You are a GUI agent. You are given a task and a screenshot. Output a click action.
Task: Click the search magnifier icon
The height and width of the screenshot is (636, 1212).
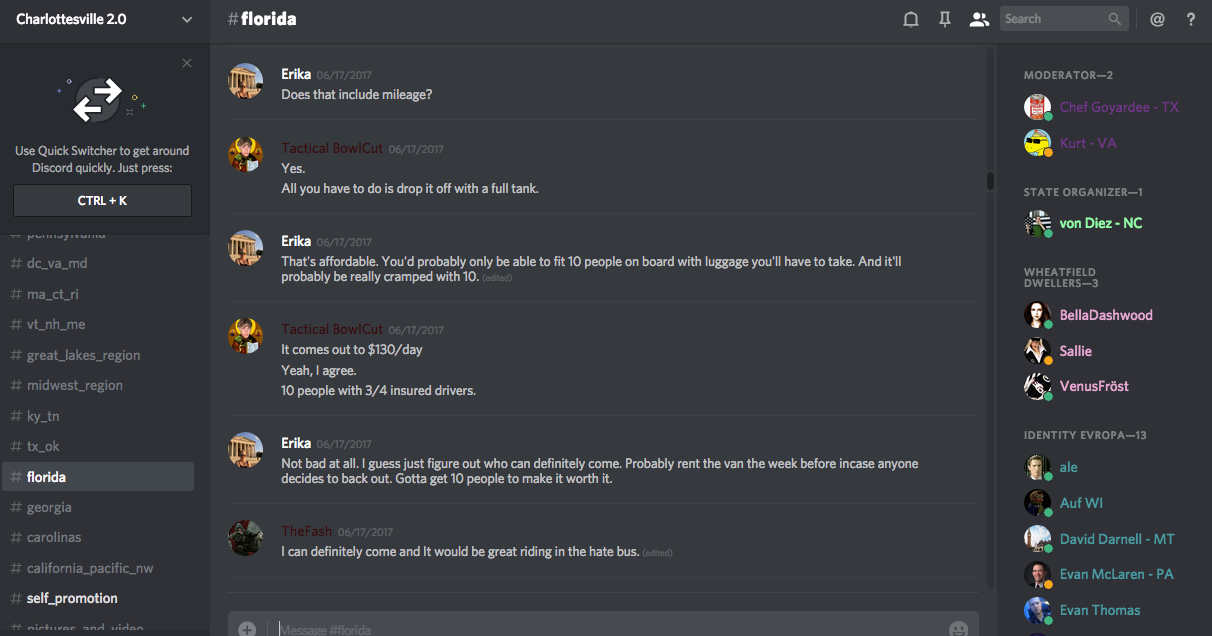[x=1115, y=19]
